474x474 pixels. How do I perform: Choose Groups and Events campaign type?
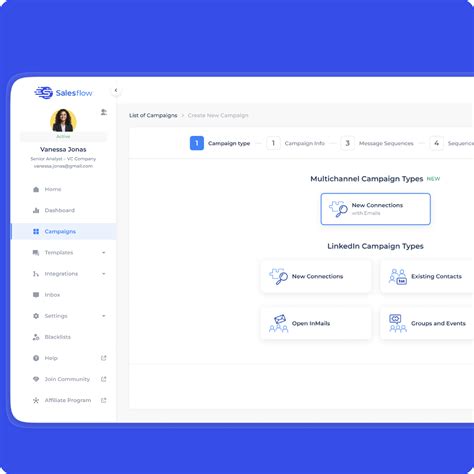tap(427, 323)
